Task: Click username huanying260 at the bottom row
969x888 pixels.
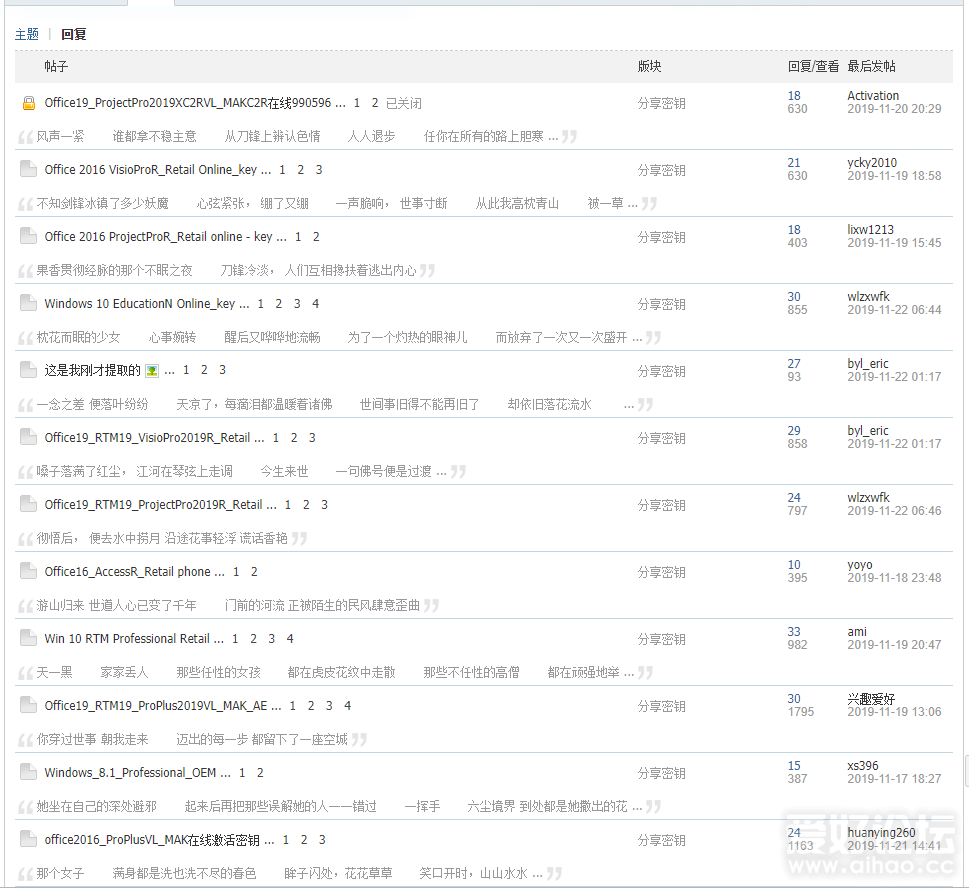Action: click(x=880, y=831)
